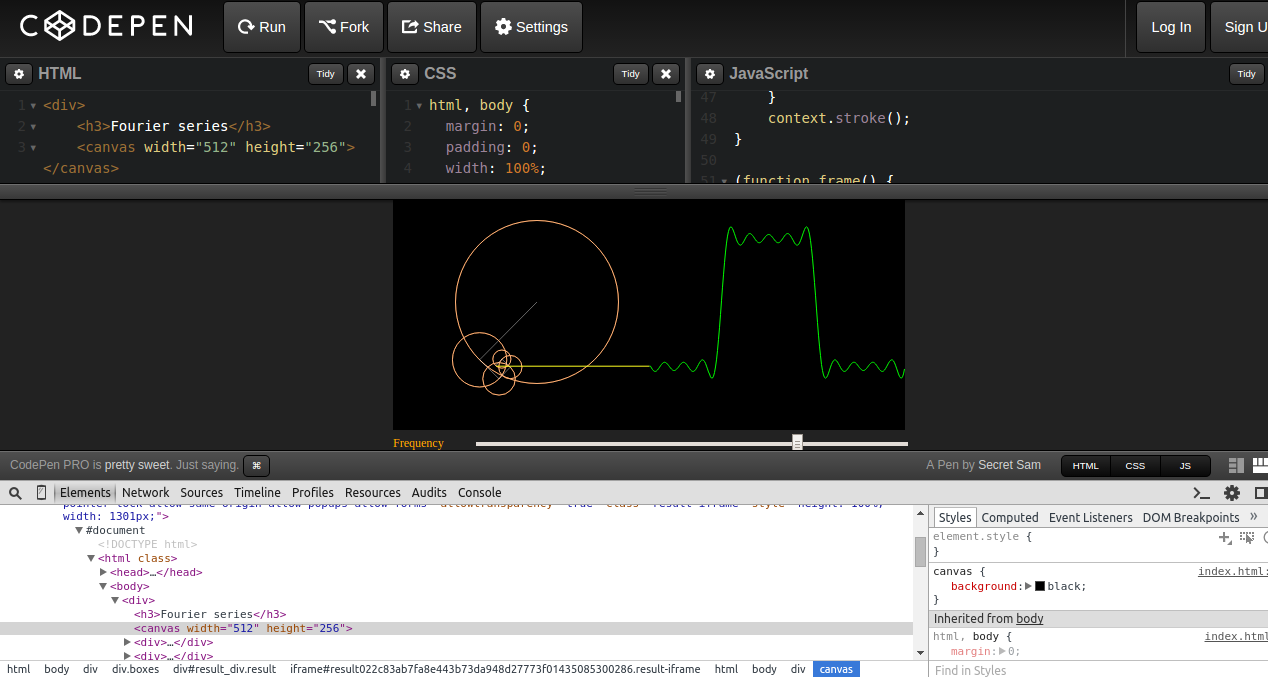Click the DevTools inspect element magnifier icon
The width and height of the screenshot is (1268, 677).
(16, 492)
